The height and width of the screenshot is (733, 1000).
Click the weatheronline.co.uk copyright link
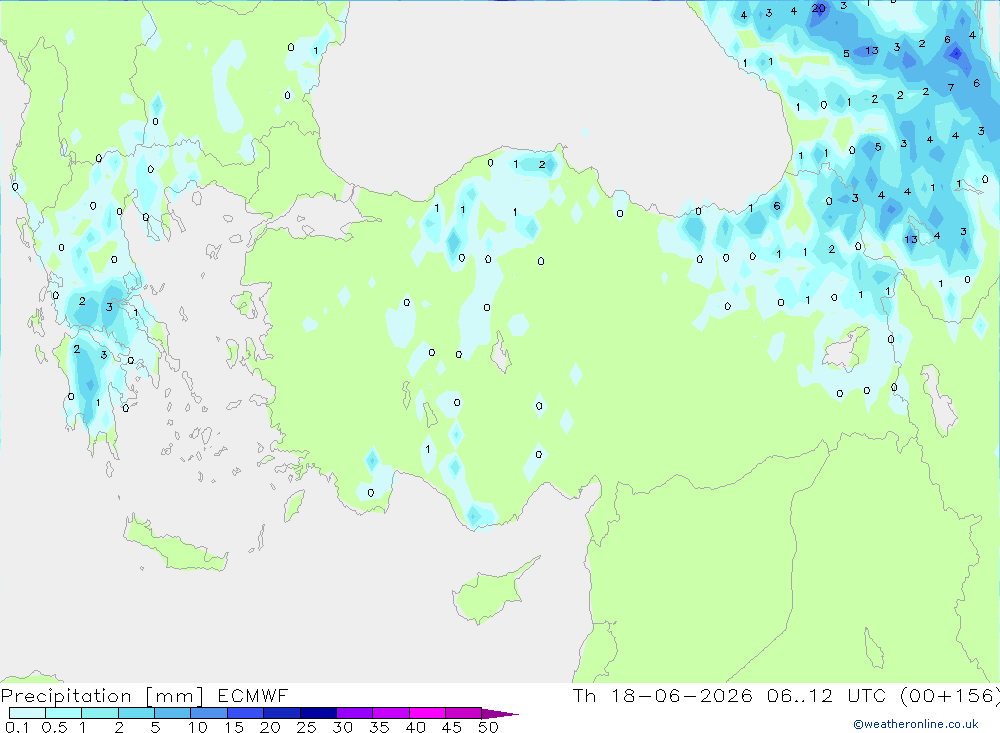click(915, 724)
